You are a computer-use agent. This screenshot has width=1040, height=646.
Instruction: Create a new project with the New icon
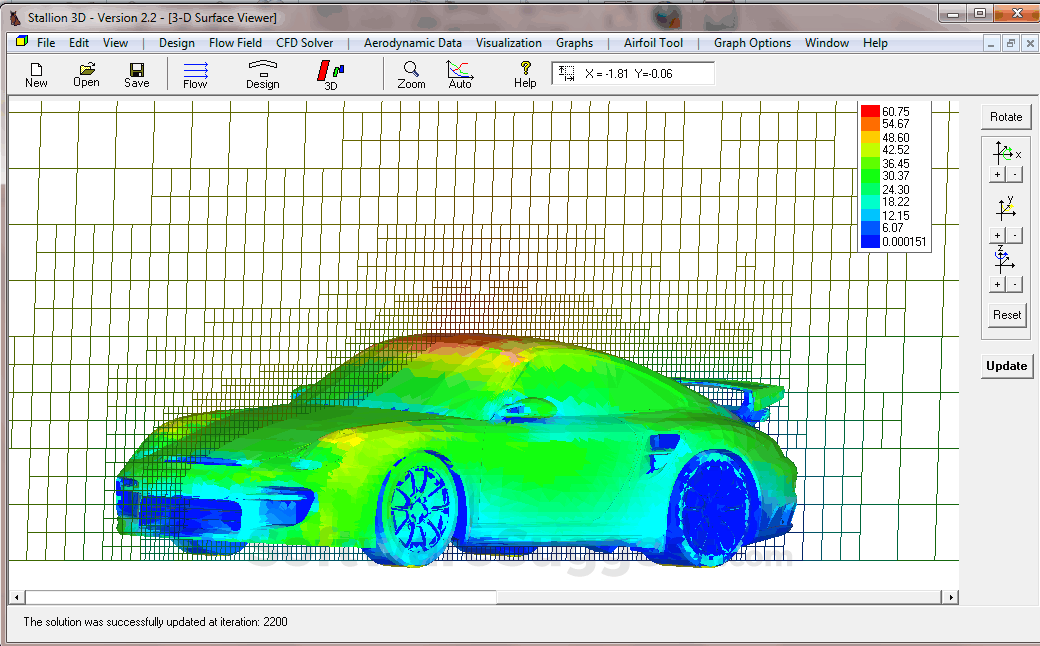click(x=36, y=73)
